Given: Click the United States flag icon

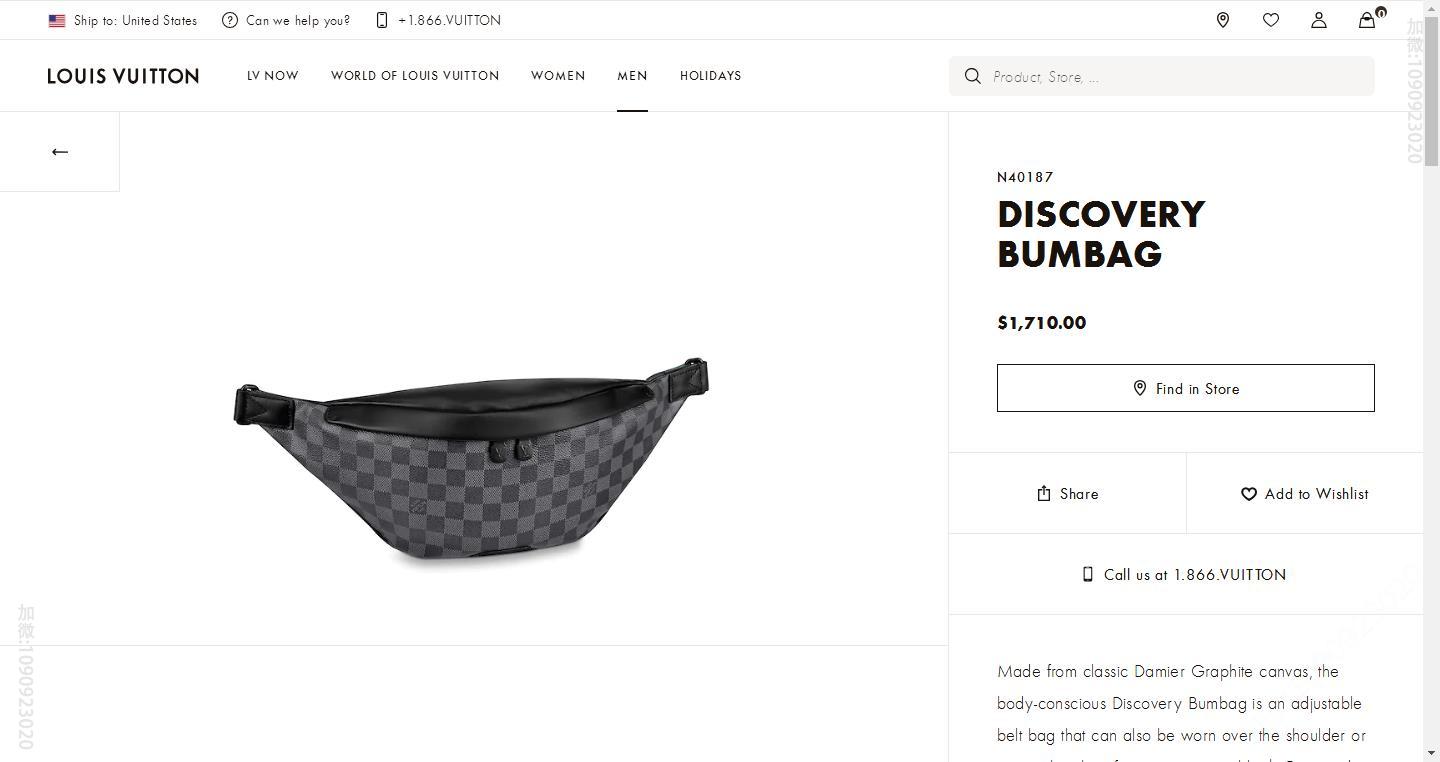Looking at the screenshot, I should [57, 20].
